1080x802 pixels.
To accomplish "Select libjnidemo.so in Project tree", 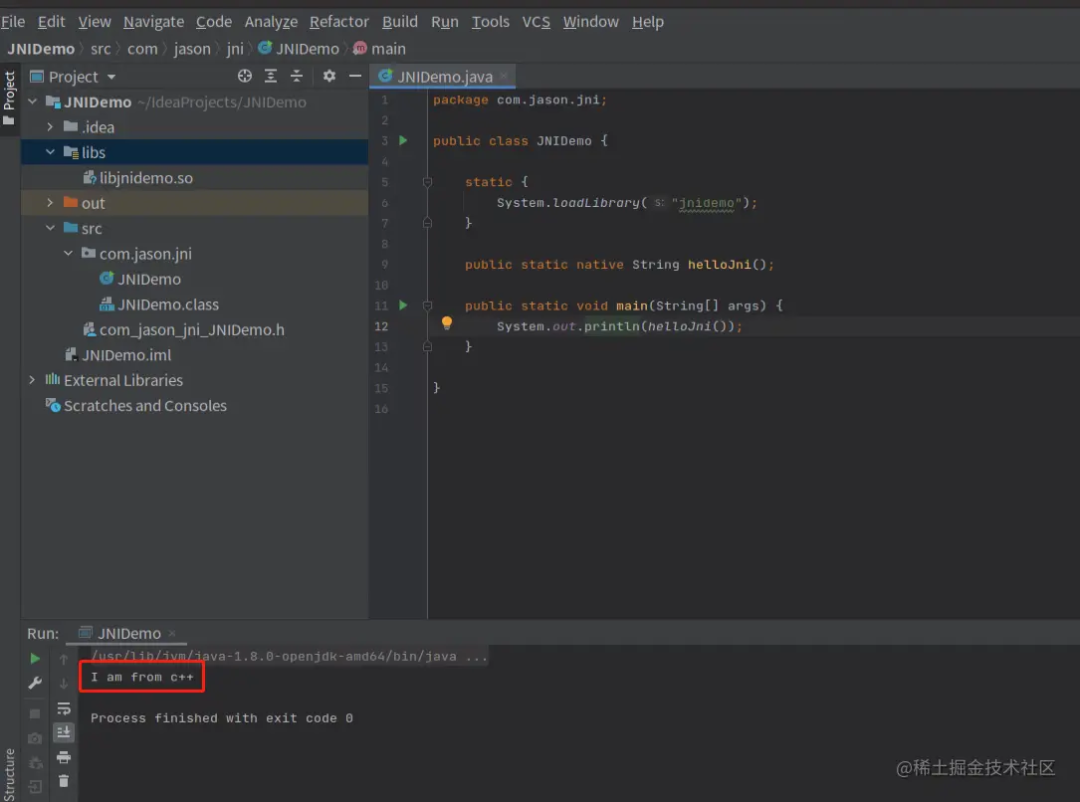I will (145, 177).
